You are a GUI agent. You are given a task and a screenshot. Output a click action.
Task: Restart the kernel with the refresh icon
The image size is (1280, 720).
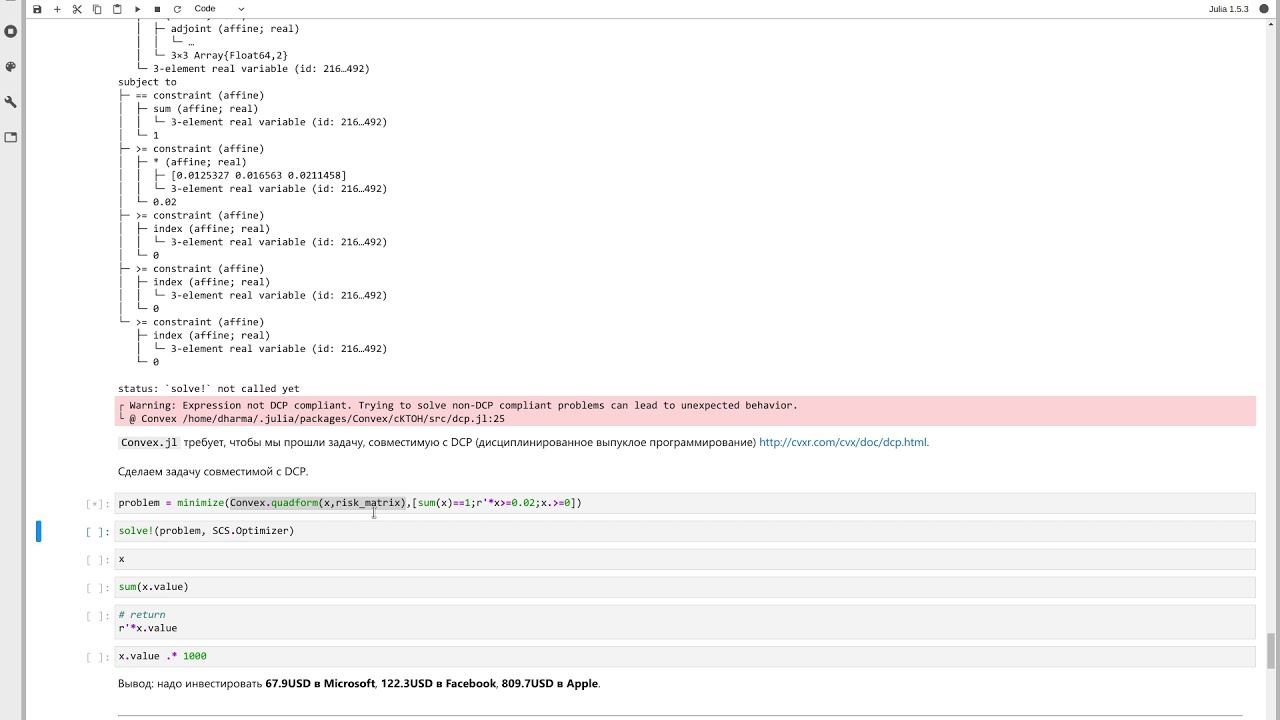177,9
